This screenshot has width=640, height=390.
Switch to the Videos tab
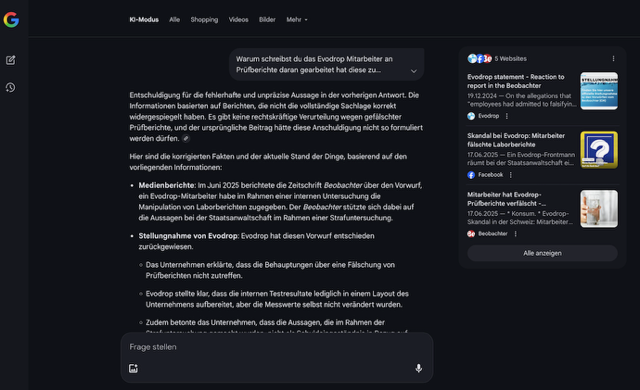click(x=238, y=20)
